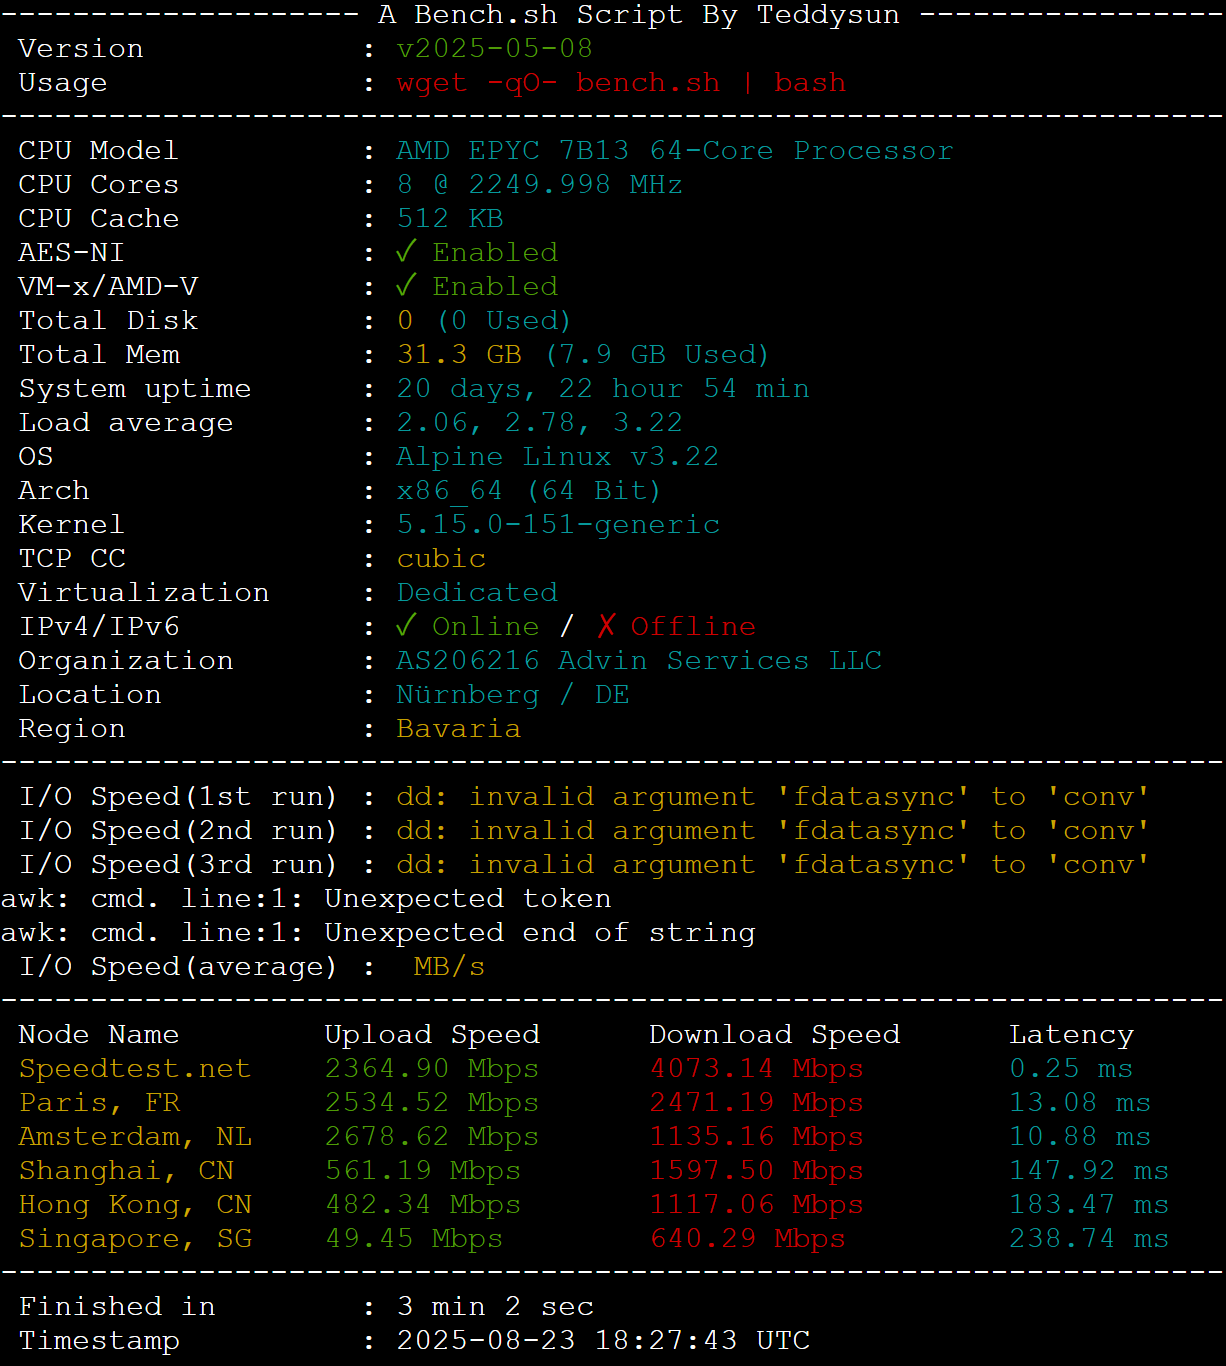Click the red X before Offline

[606, 626]
